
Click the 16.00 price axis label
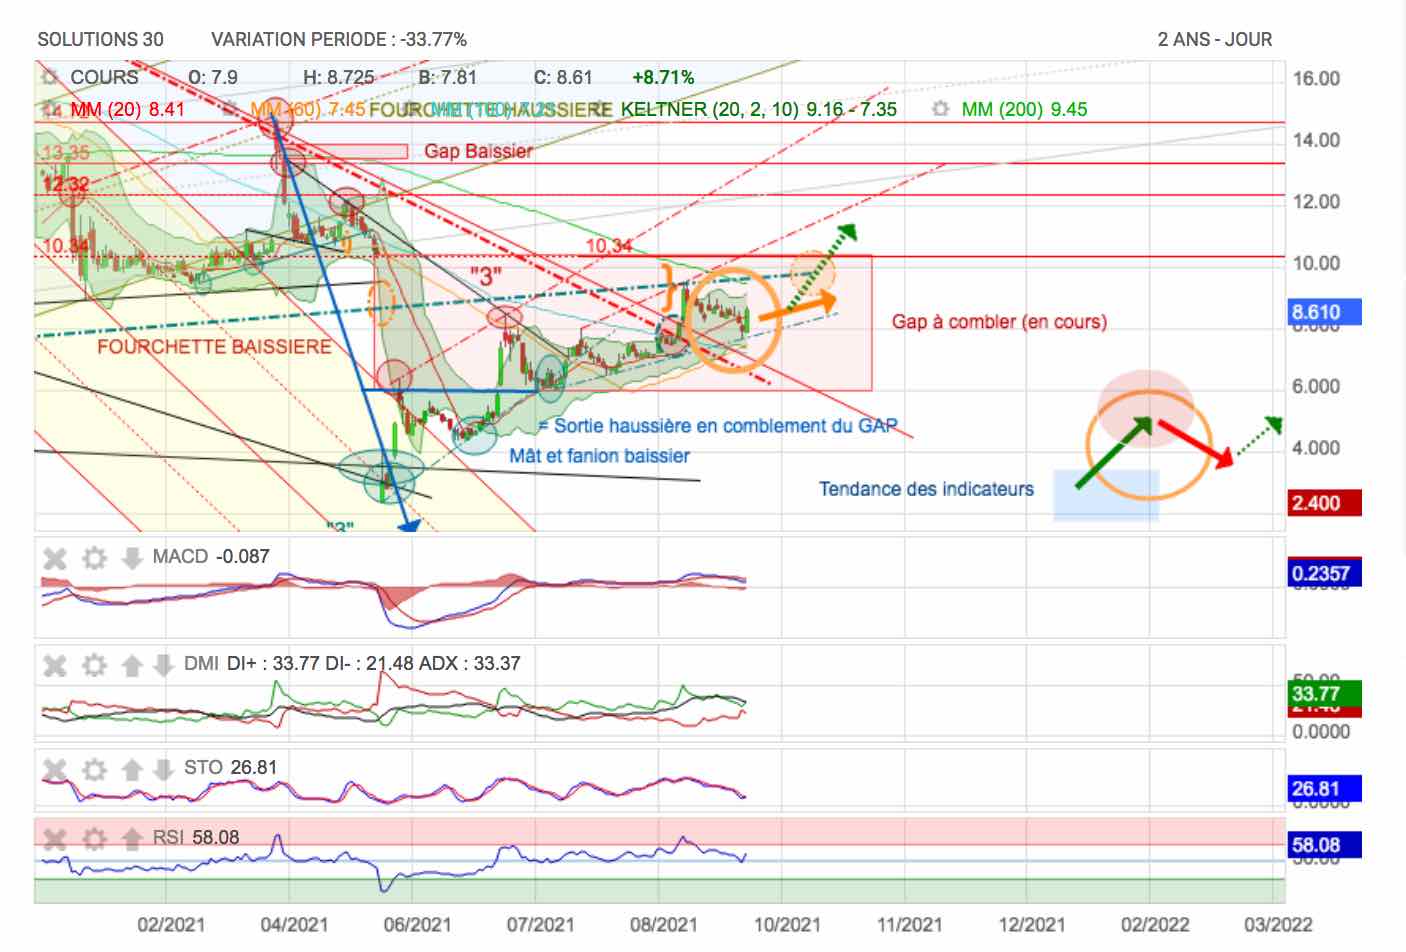(x=1316, y=79)
